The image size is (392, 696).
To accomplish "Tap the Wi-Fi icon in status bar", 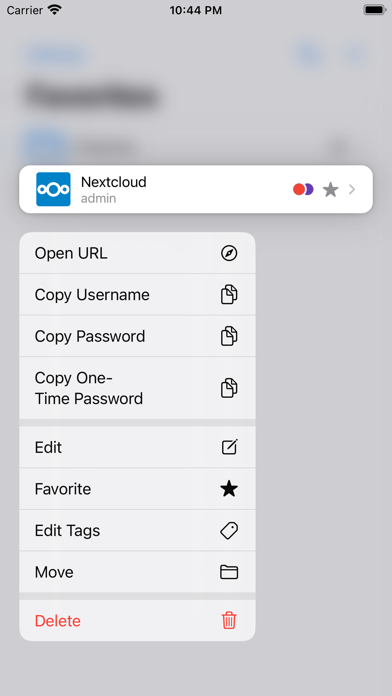I will [x=55, y=10].
